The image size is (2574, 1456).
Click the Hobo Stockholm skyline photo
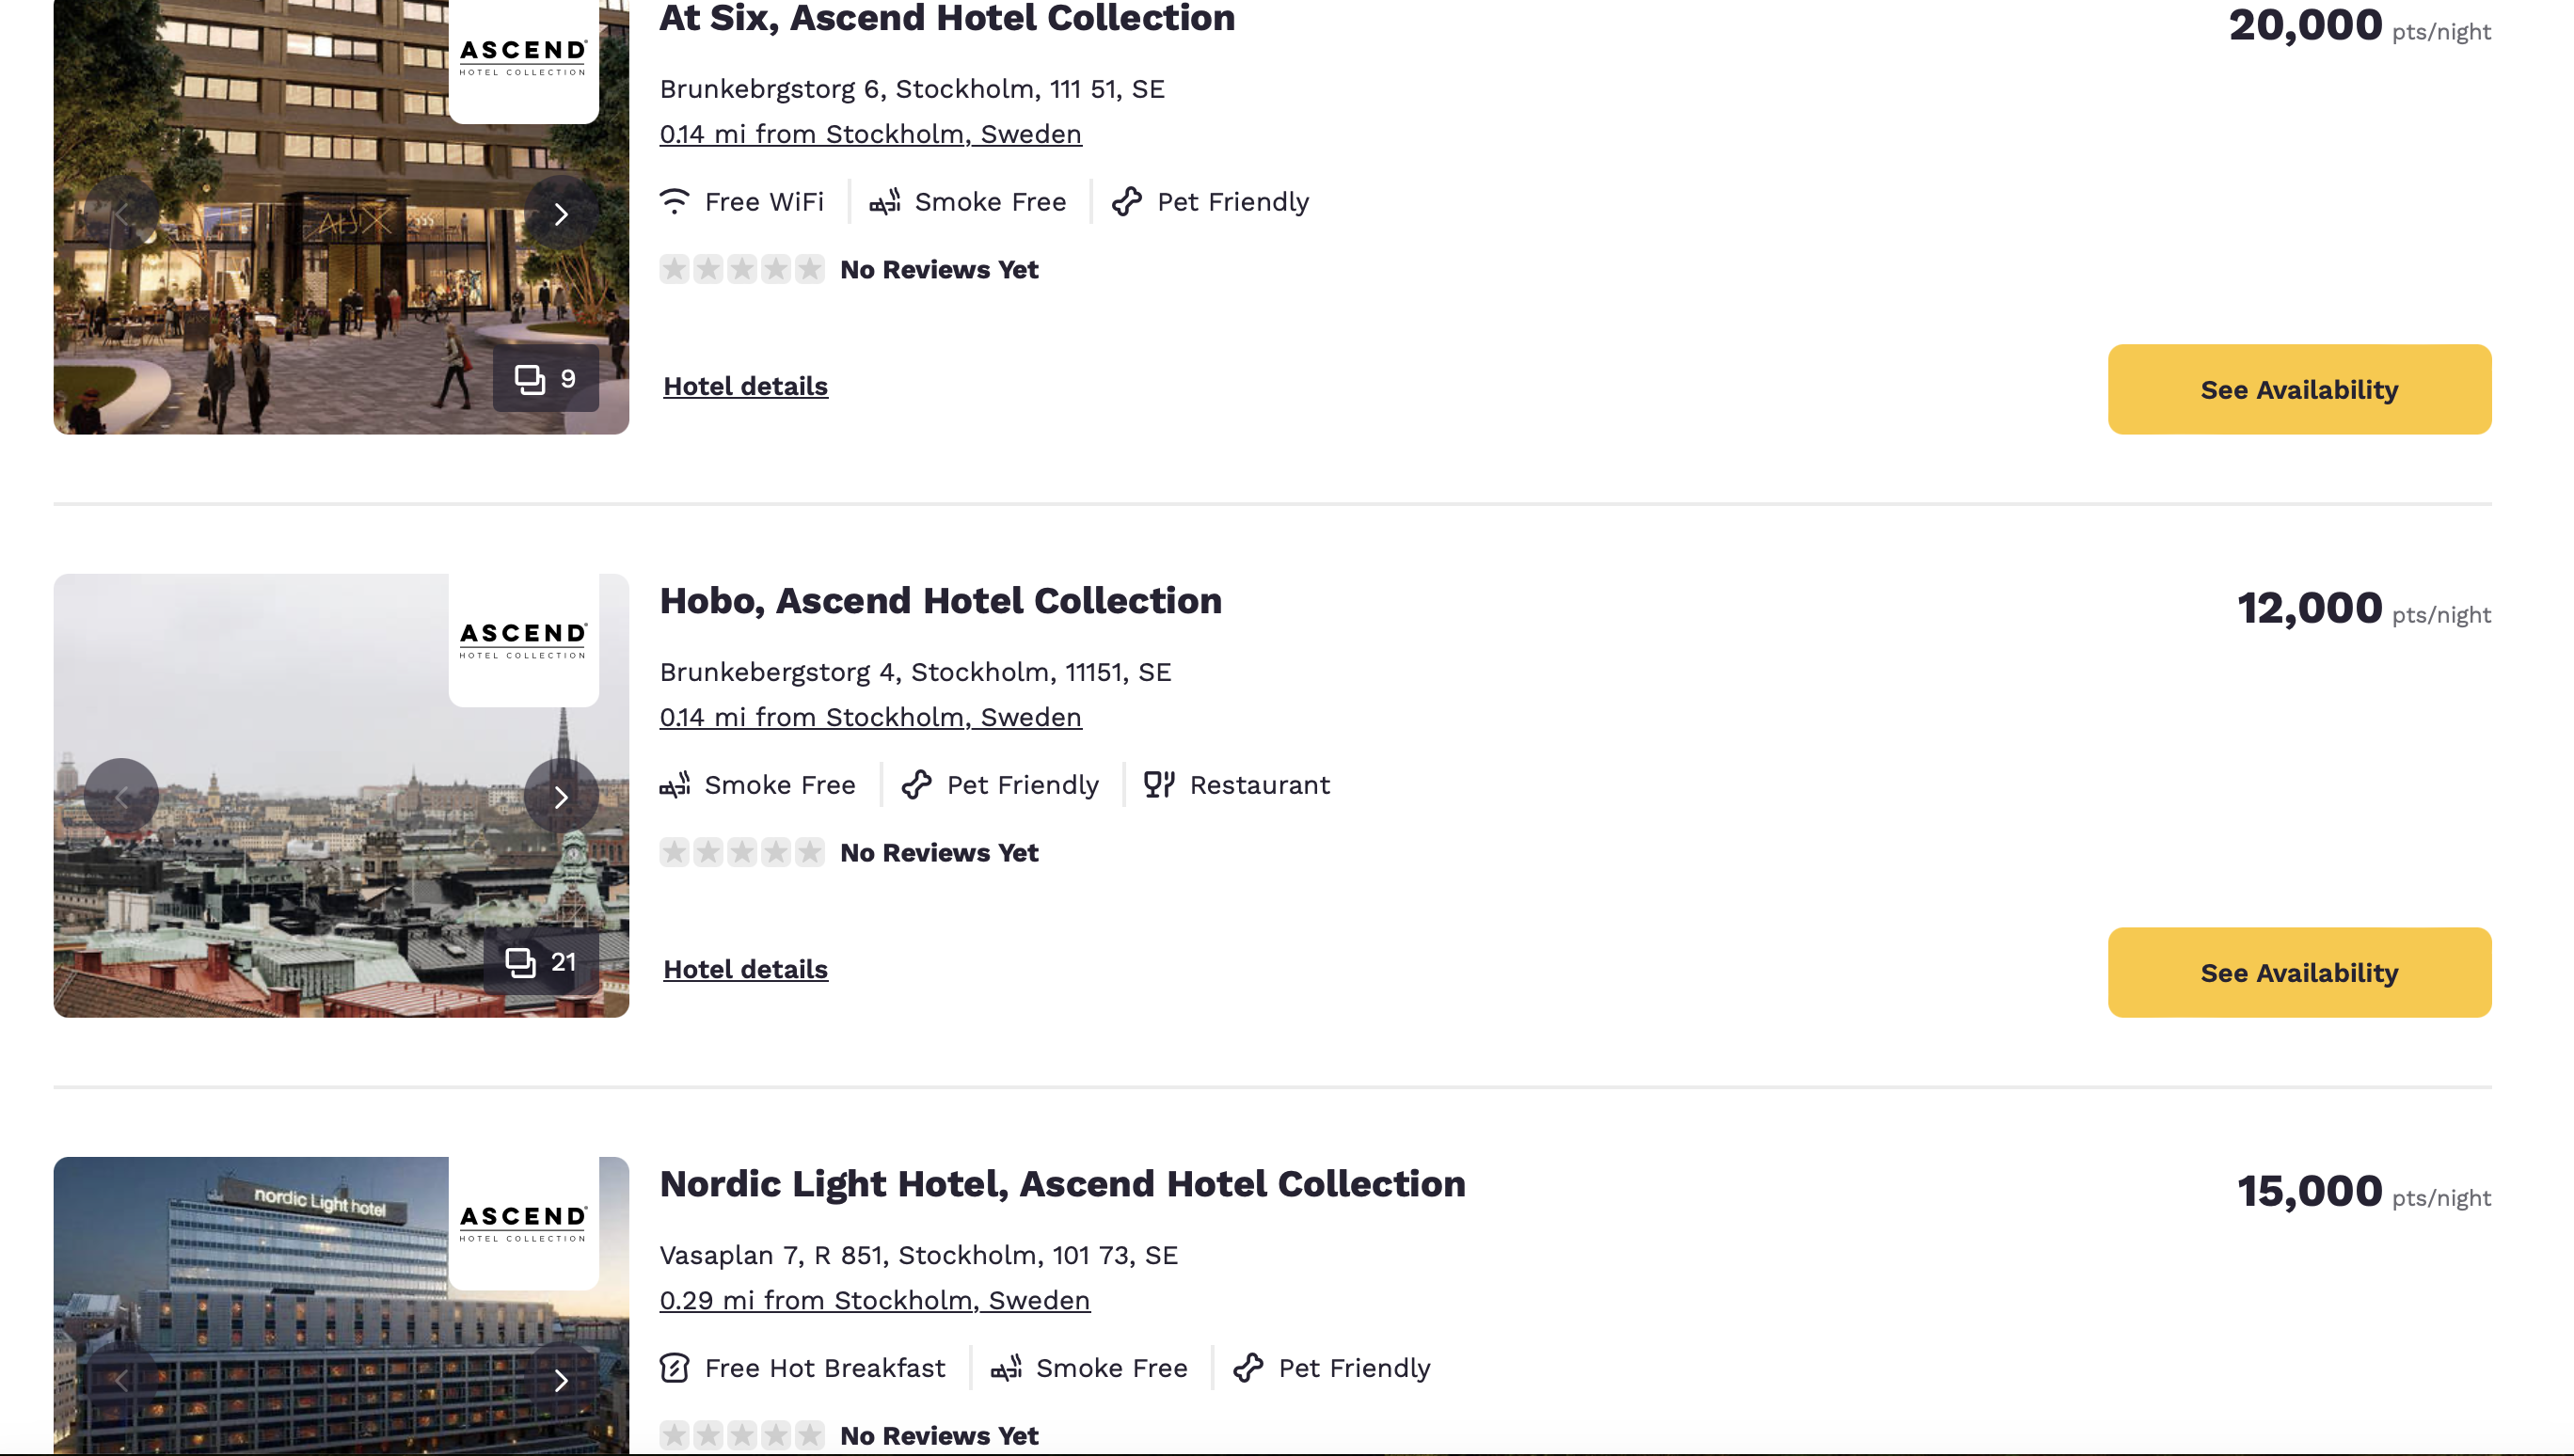(x=300, y=880)
